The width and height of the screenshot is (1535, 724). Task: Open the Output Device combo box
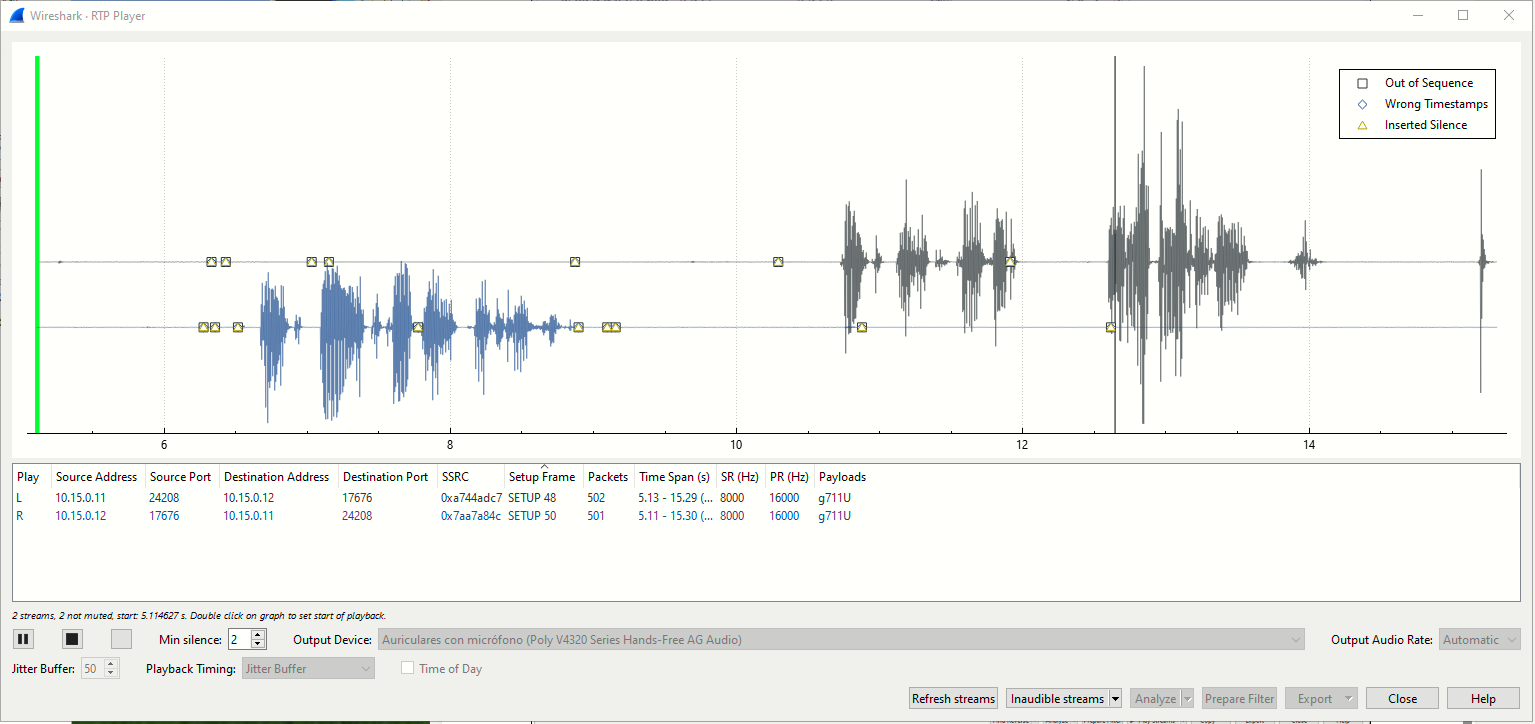point(841,640)
